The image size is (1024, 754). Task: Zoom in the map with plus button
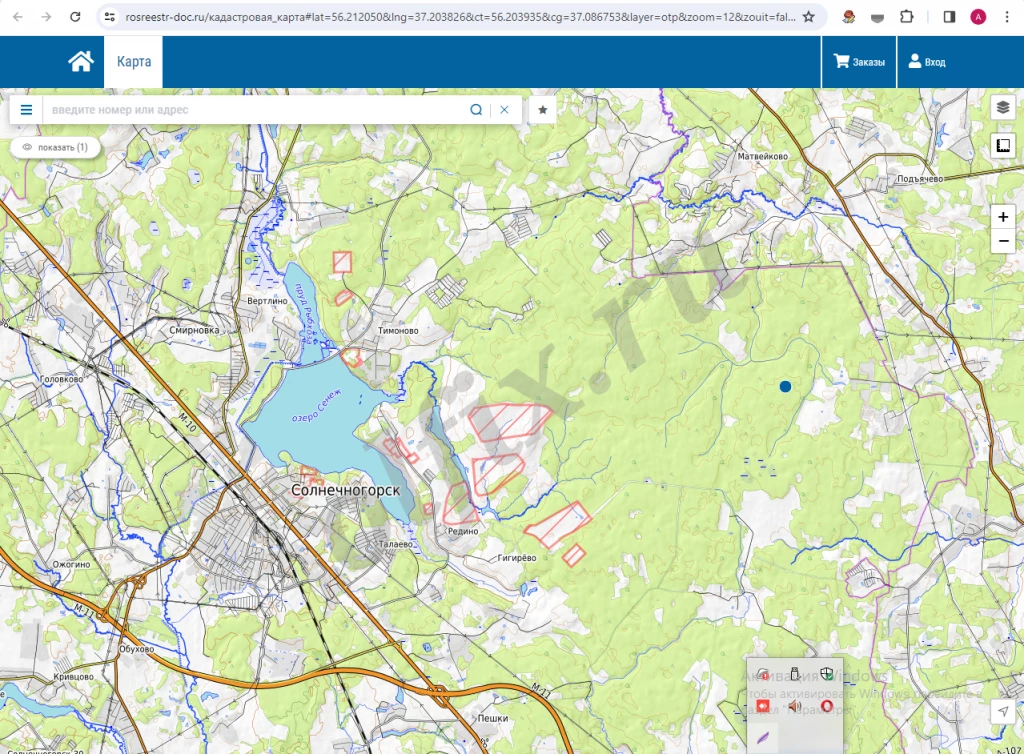1003,217
